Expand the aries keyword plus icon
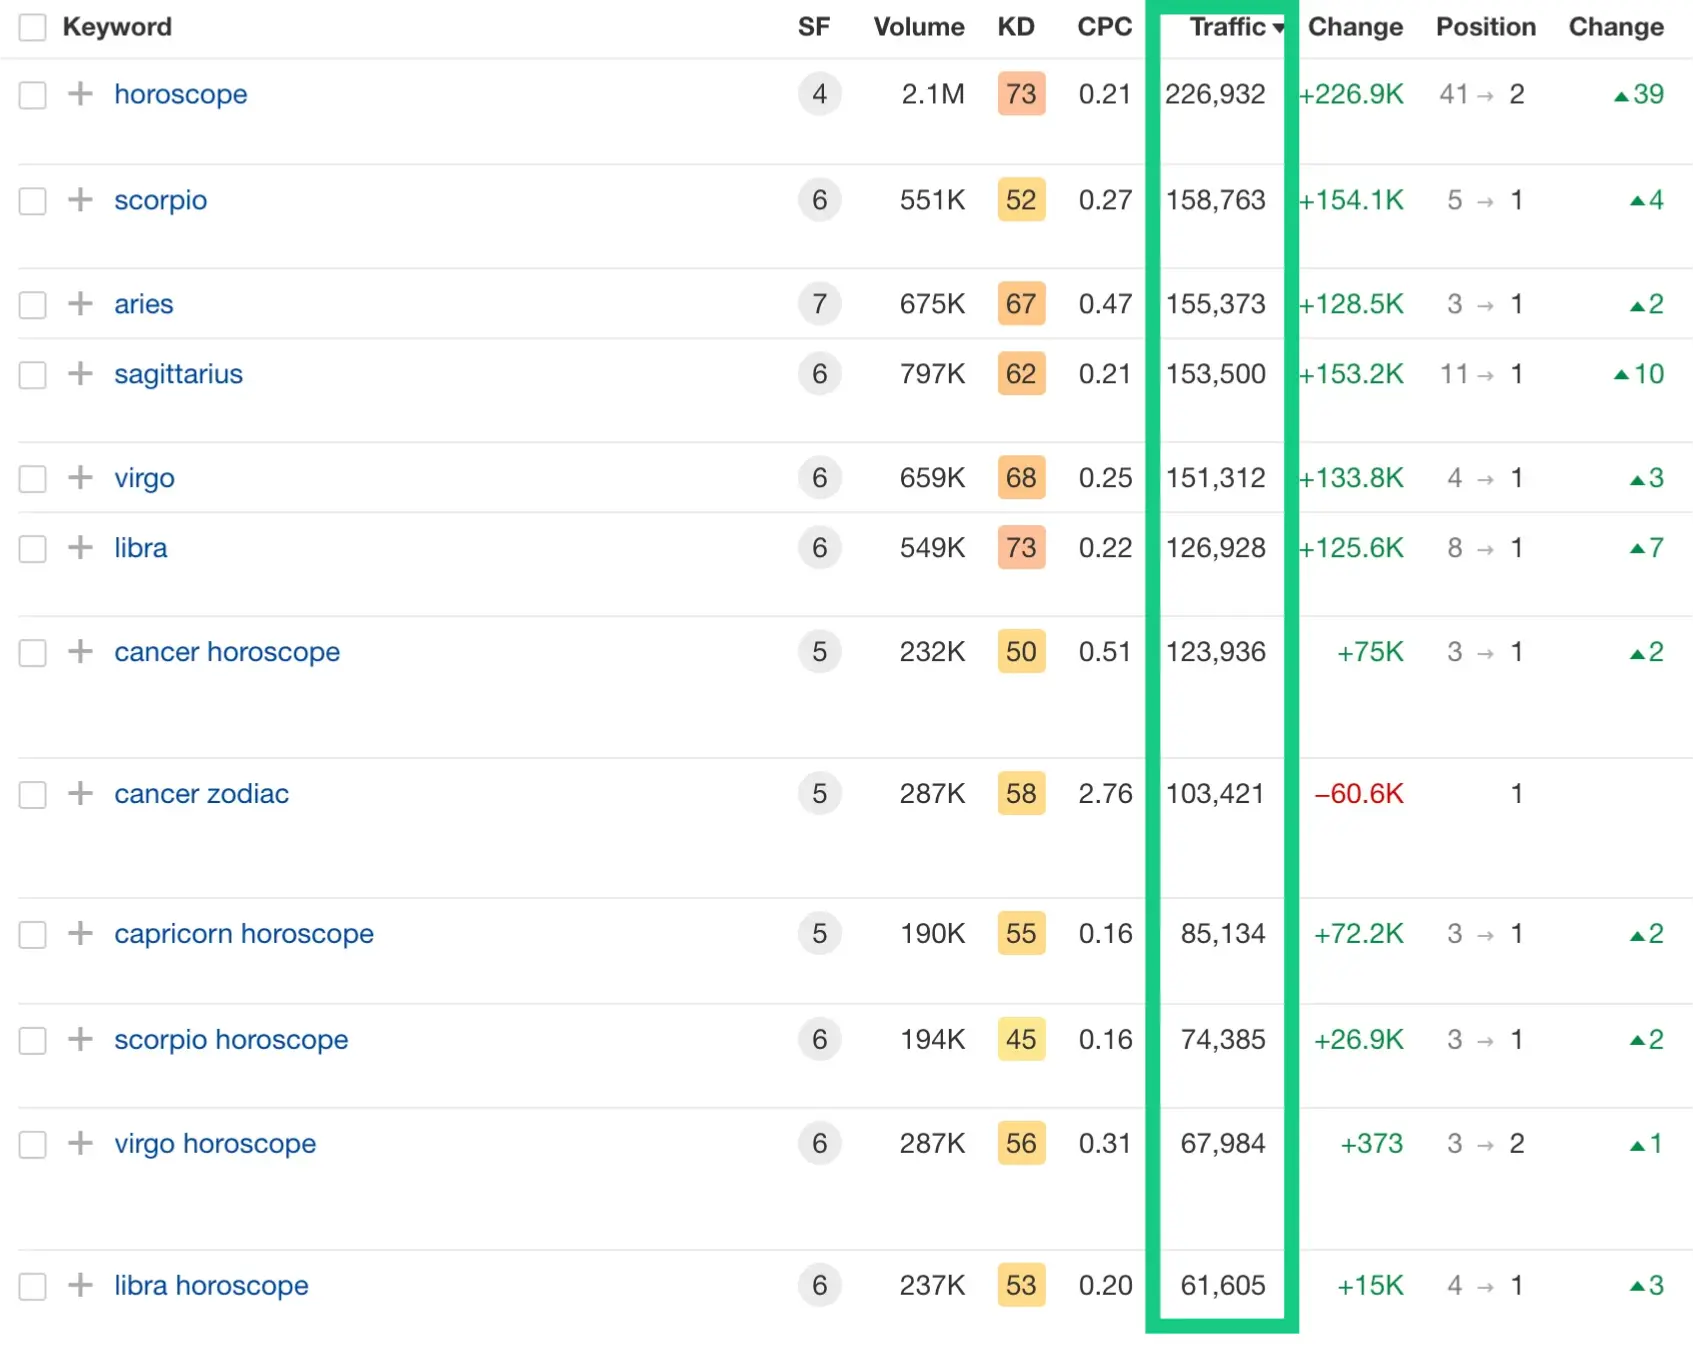1694x1346 pixels. click(x=80, y=304)
